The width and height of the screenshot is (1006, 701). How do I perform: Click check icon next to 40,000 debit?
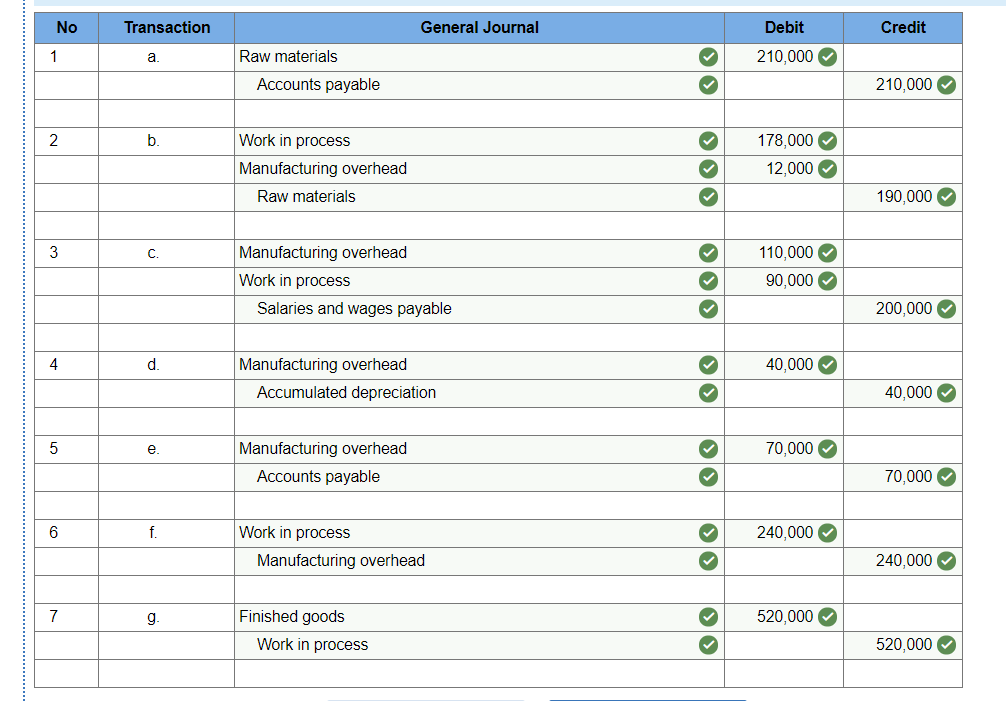[x=828, y=365]
